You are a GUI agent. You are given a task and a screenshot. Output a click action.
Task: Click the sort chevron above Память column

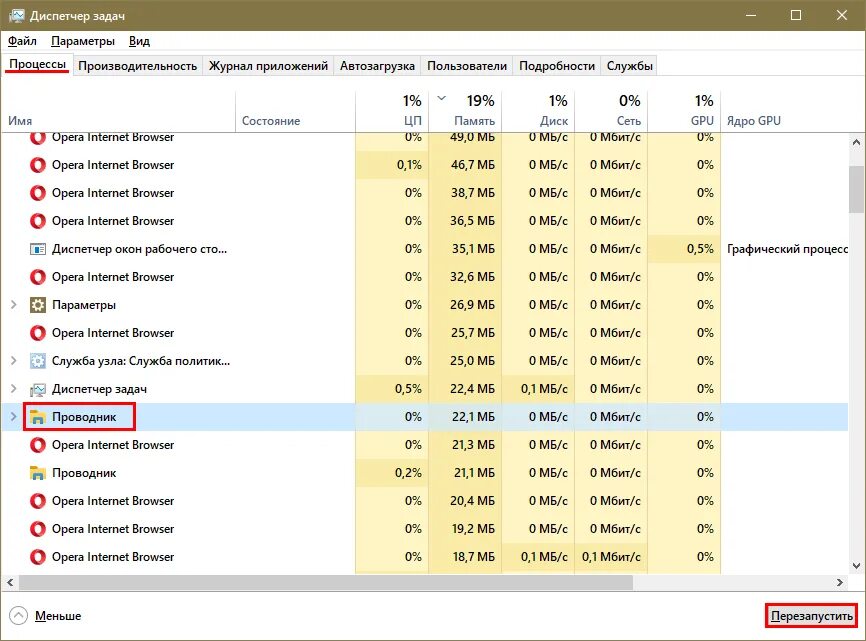(x=441, y=98)
